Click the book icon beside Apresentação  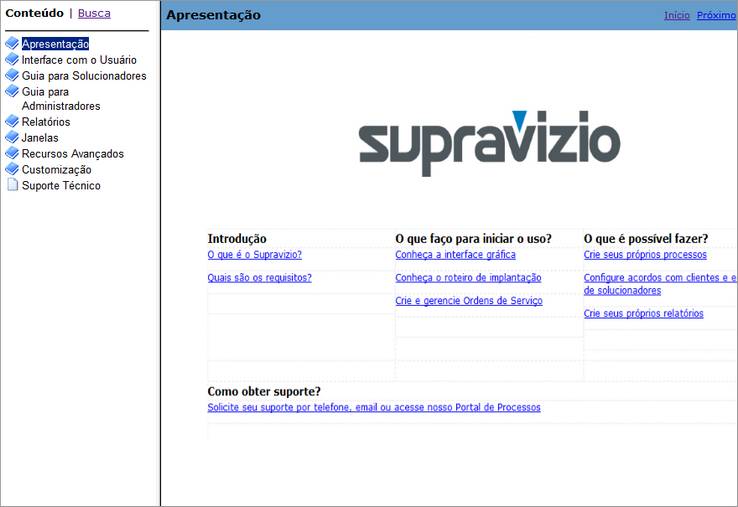coord(12,43)
